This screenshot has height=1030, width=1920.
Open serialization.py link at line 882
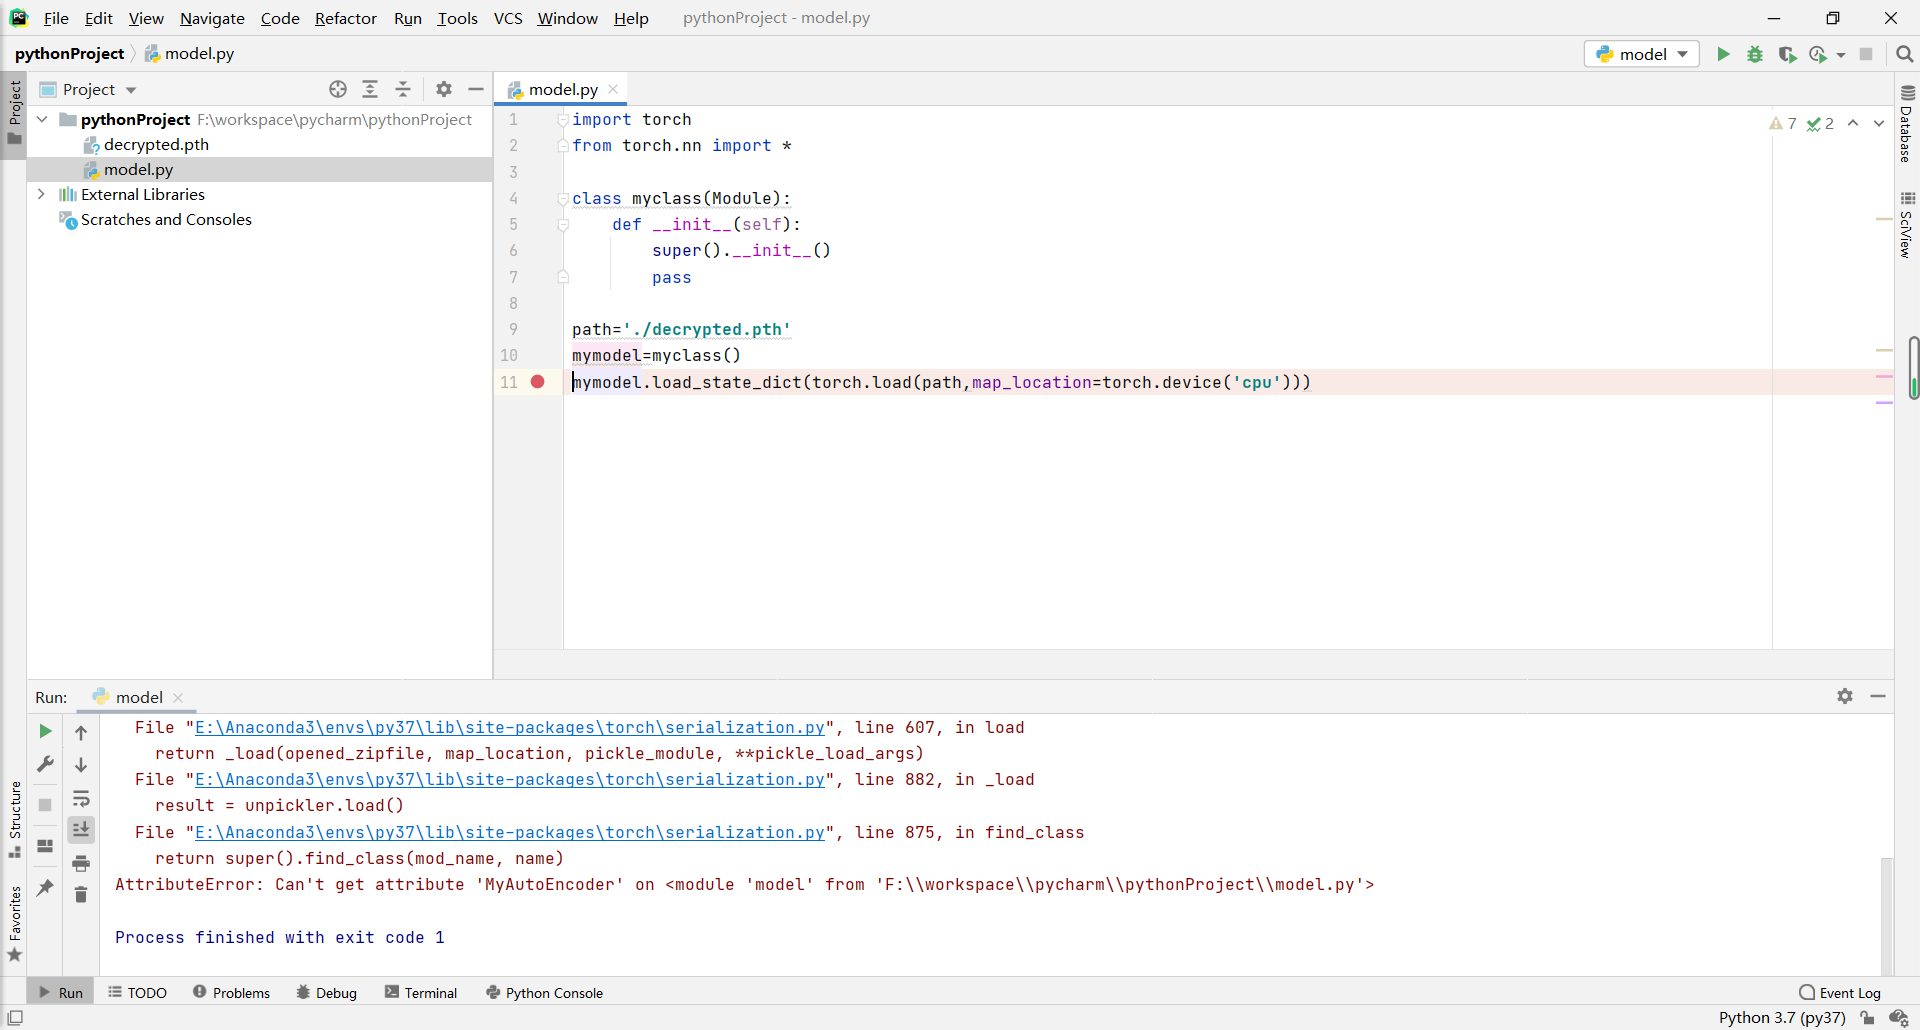point(510,780)
